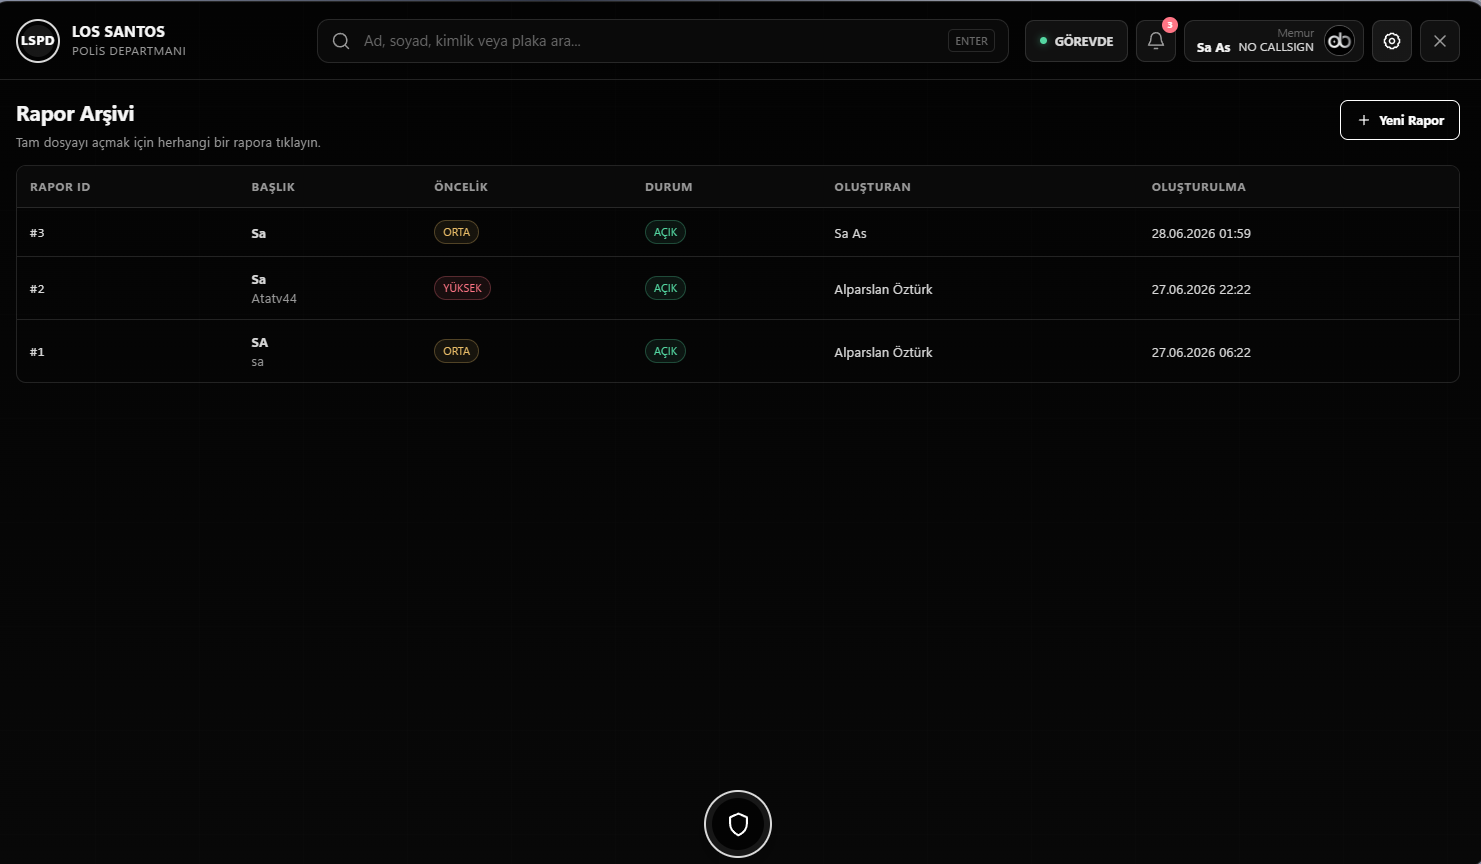Click the AÇIK status on report #1
The height and width of the screenshot is (864, 1481).
tap(665, 351)
